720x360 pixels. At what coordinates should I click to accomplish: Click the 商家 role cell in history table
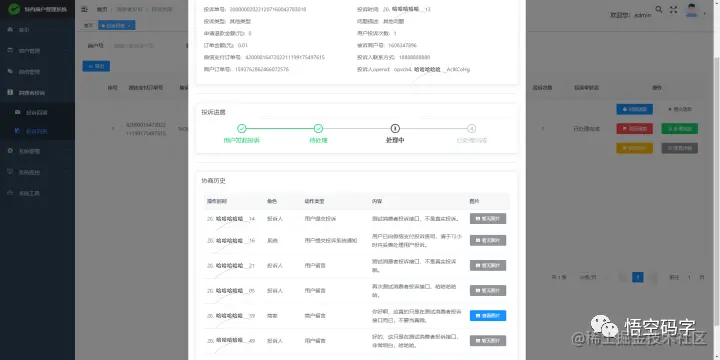pyautogui.click(x=272, y=315)
